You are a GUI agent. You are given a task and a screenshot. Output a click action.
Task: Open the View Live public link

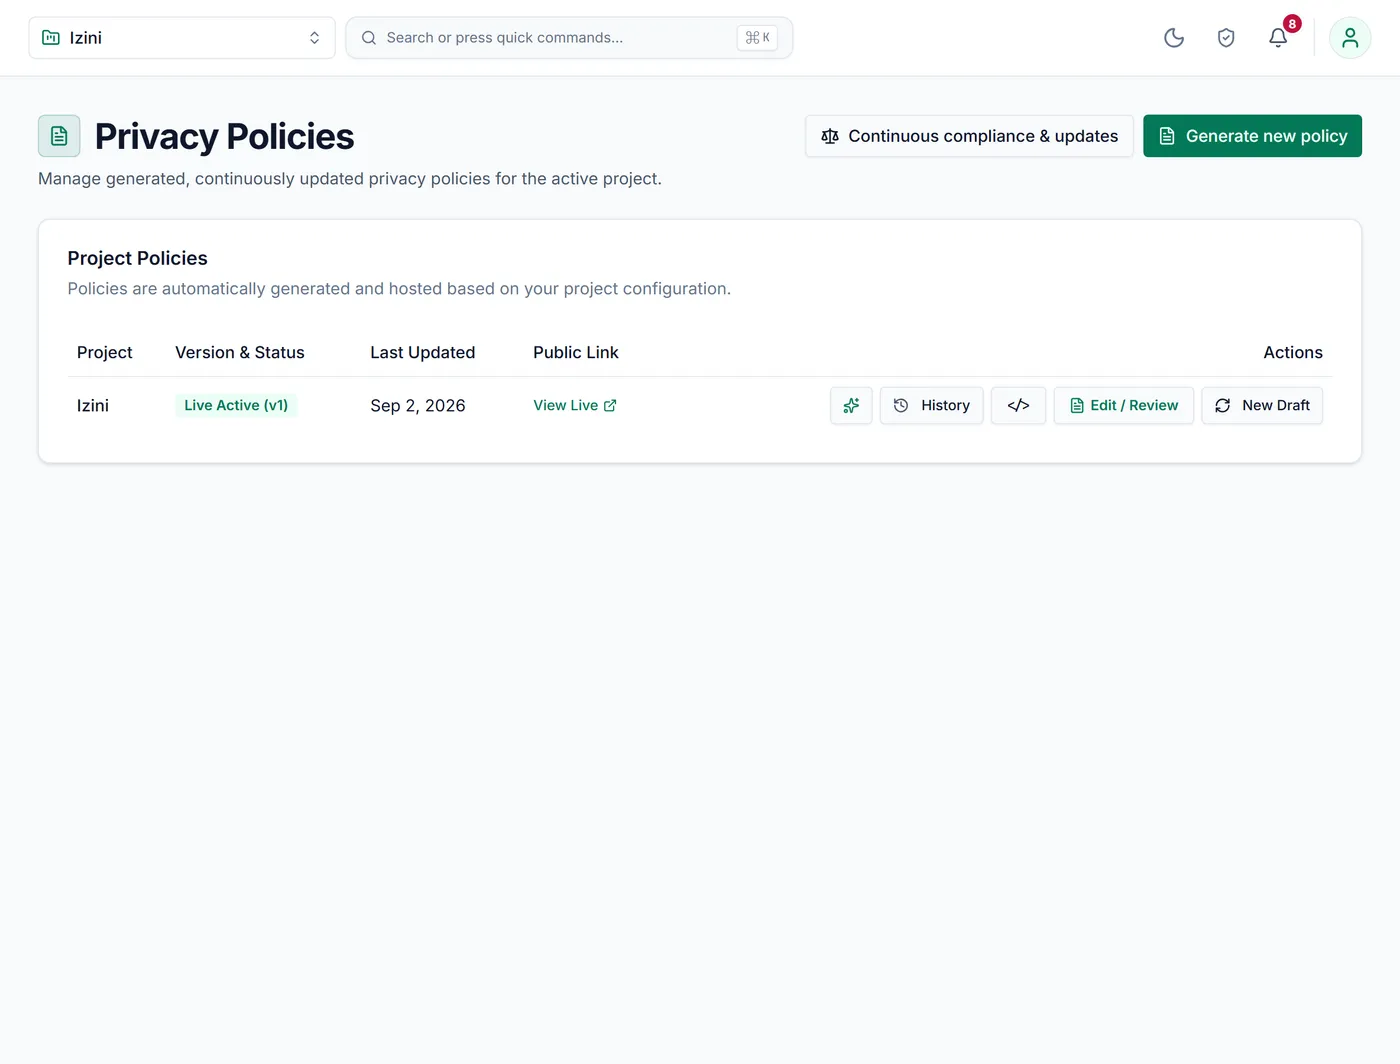pyautogui.click(x=575, y=405)
